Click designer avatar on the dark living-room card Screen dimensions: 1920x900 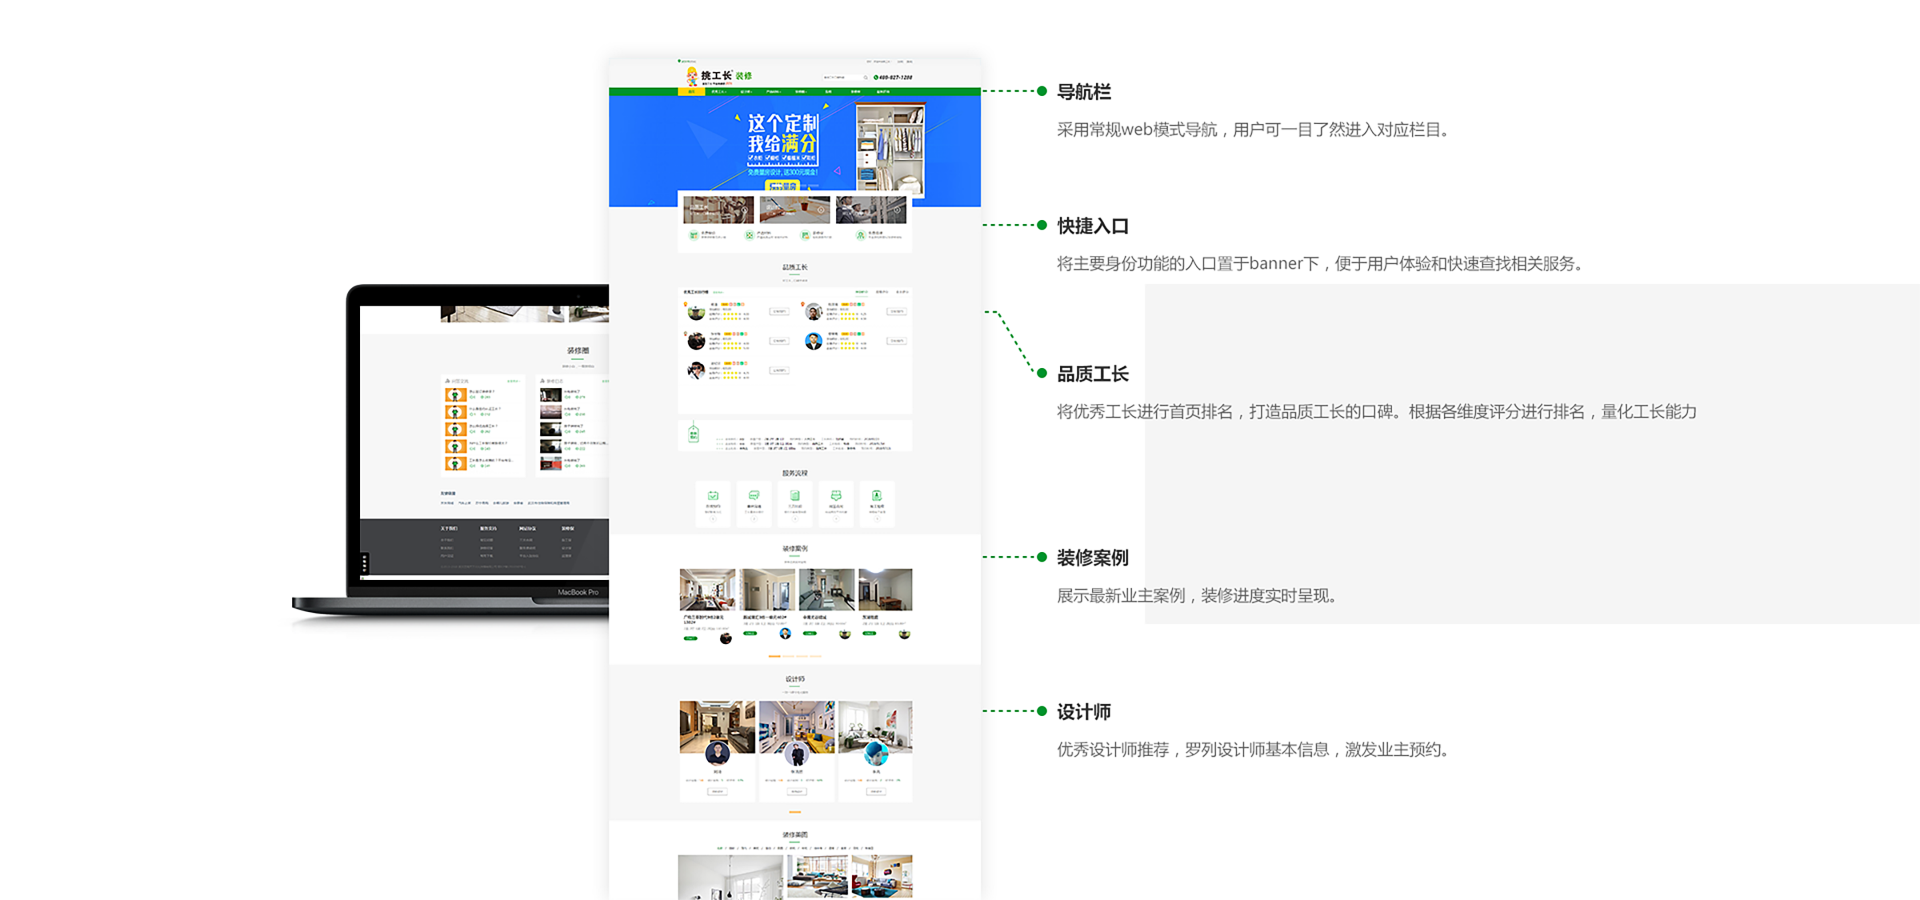coord(717,753)
